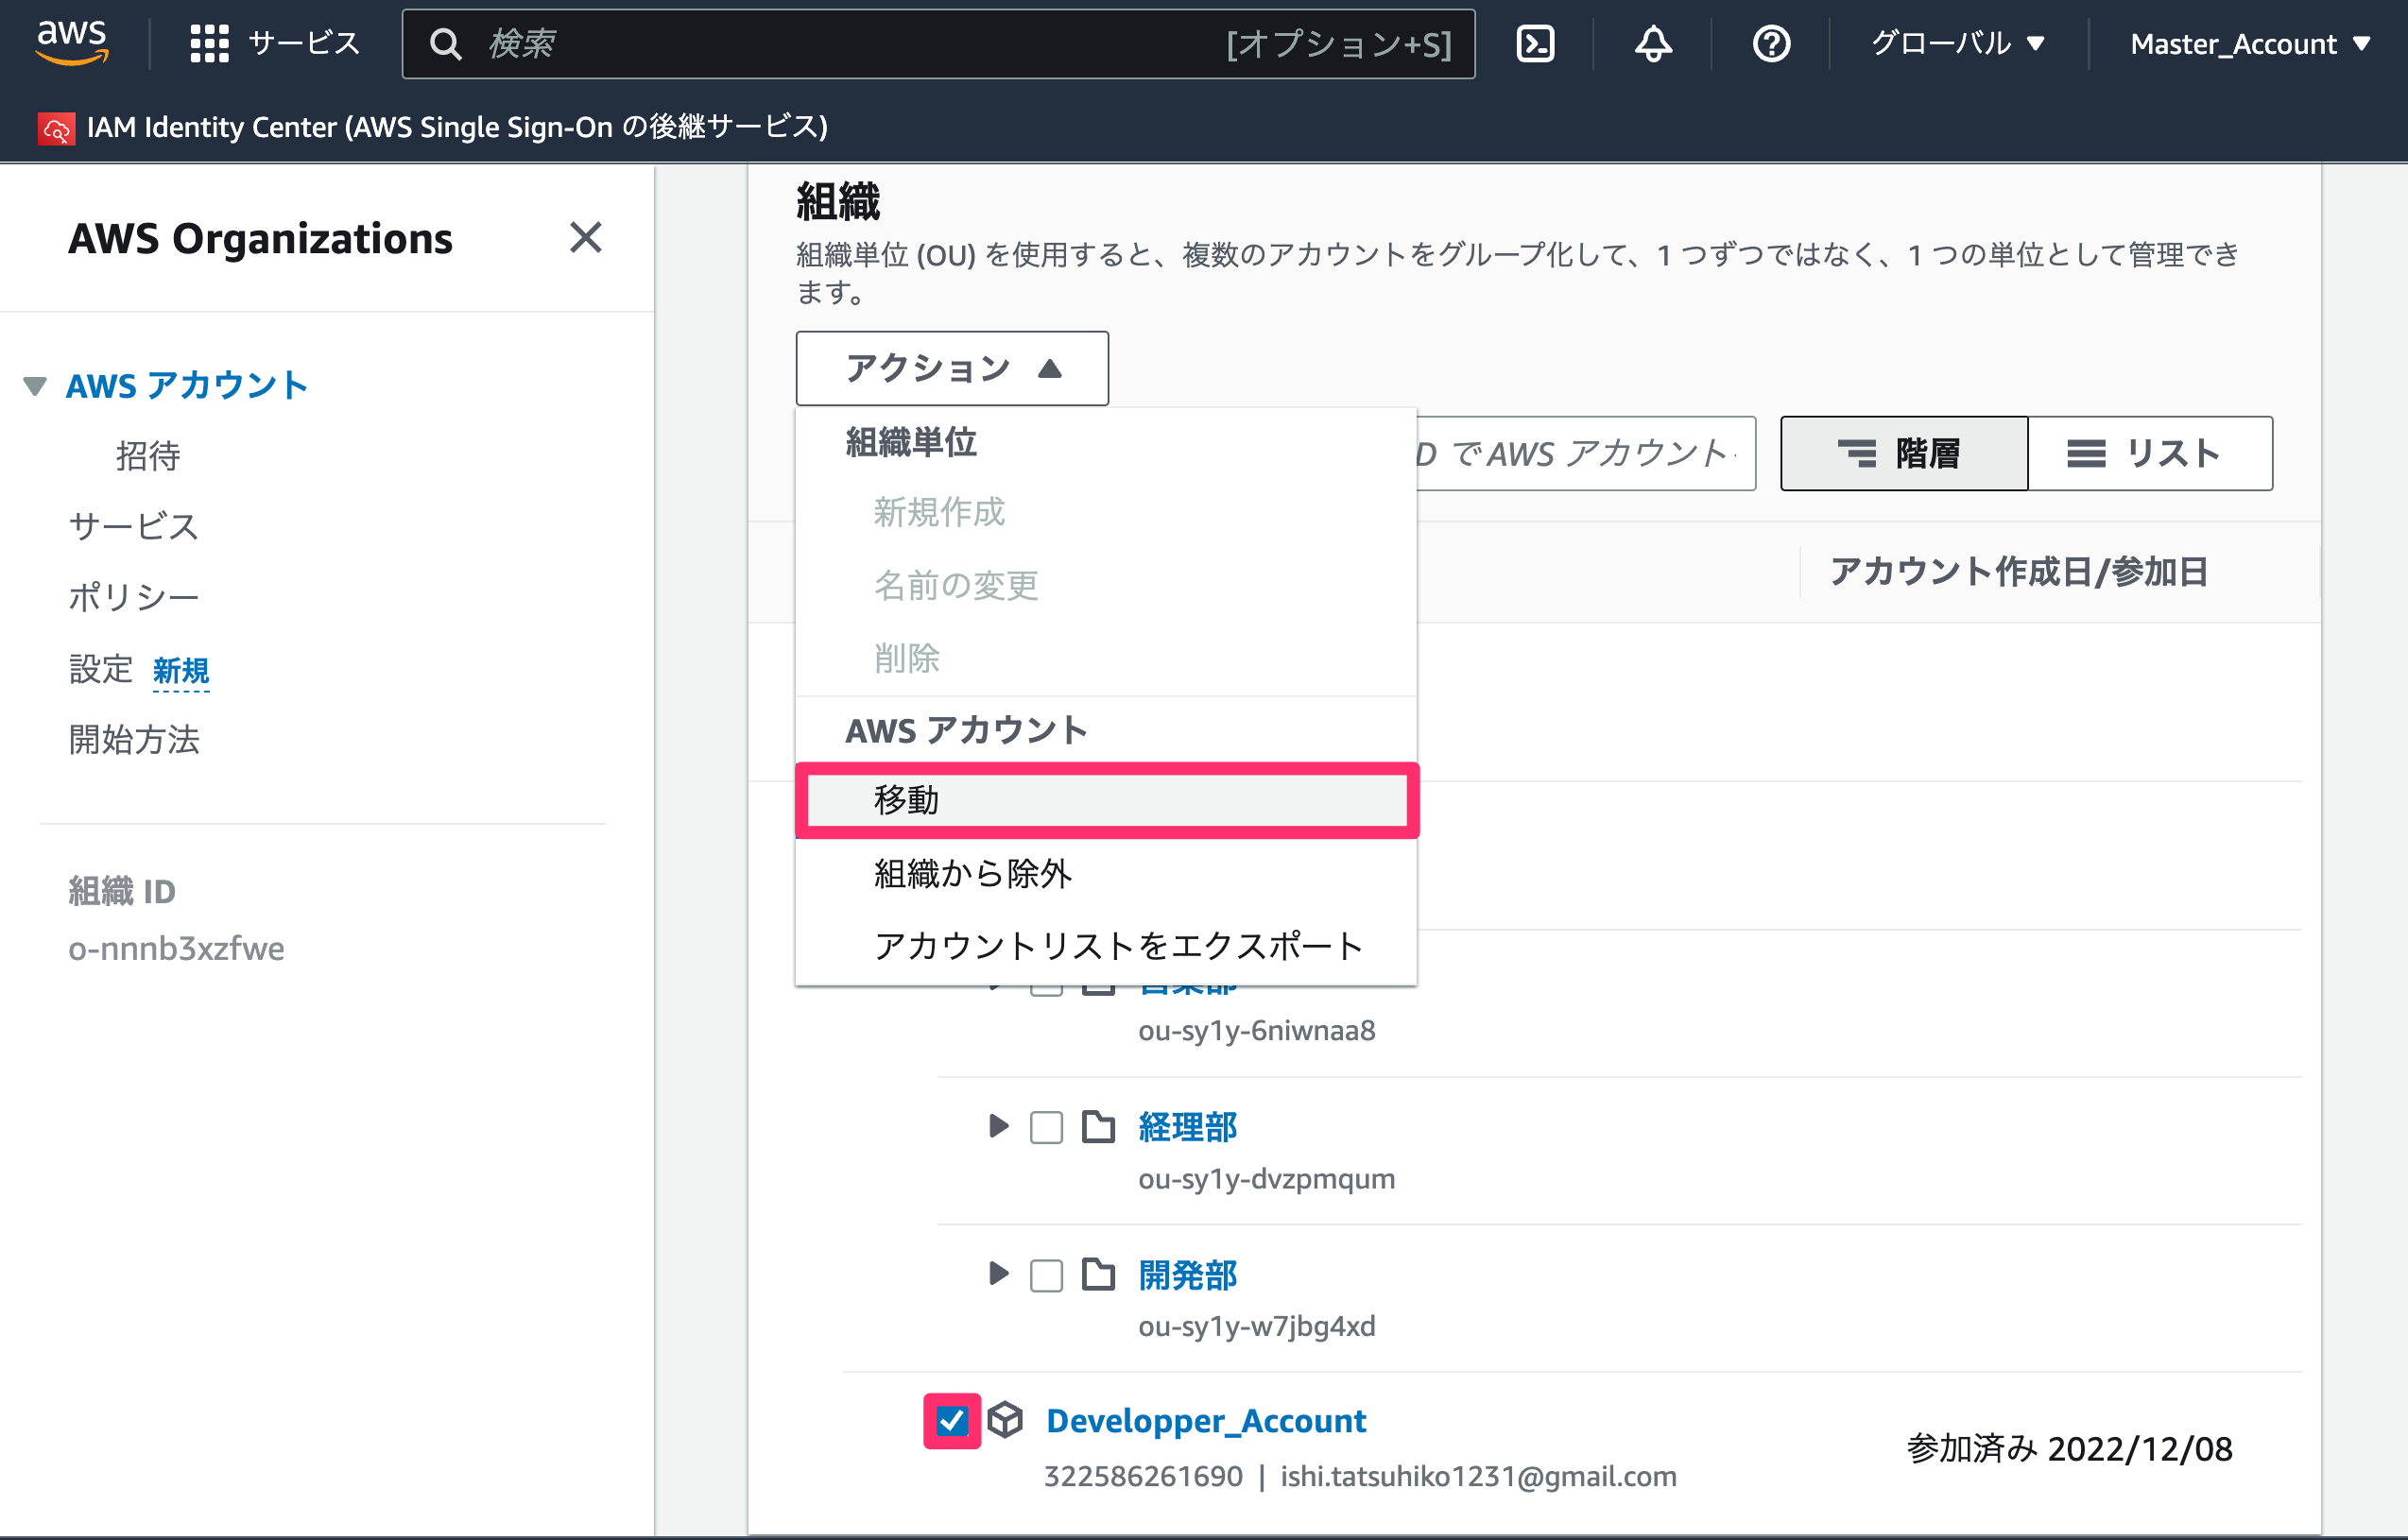Collapse the アクション dropdown button

[x=952, y=368]
